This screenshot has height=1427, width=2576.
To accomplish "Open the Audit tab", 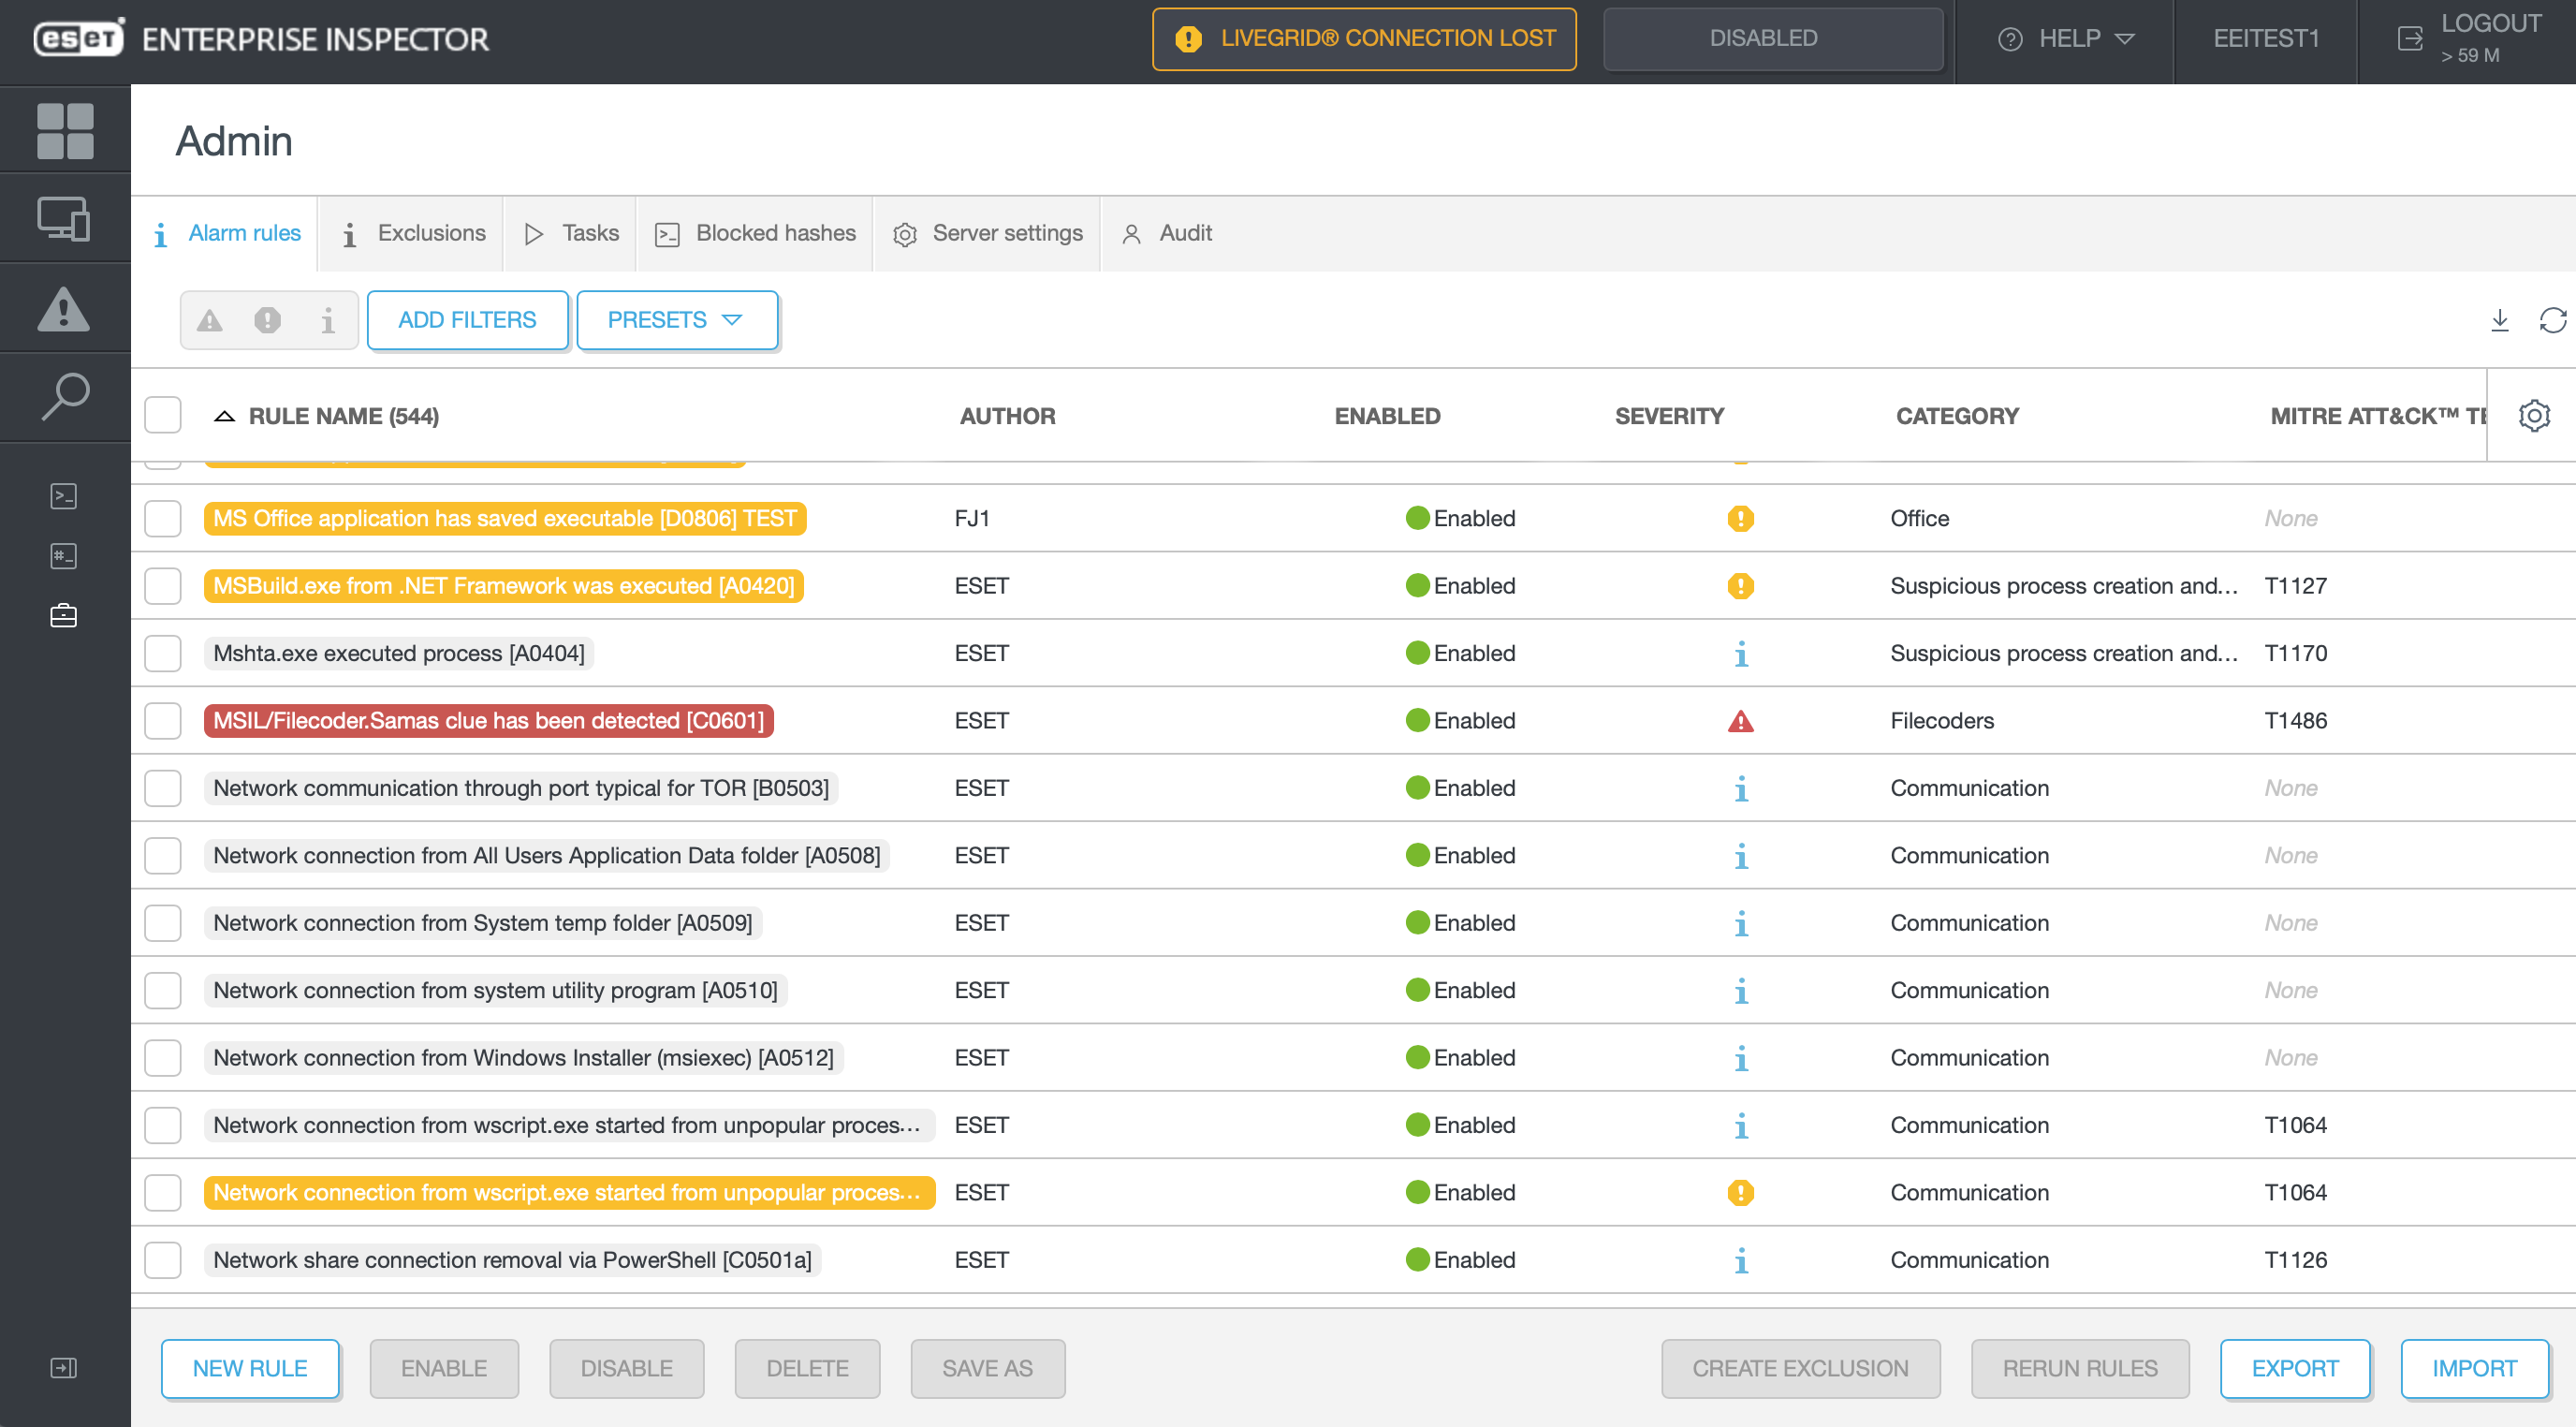I will [1166, 233].
